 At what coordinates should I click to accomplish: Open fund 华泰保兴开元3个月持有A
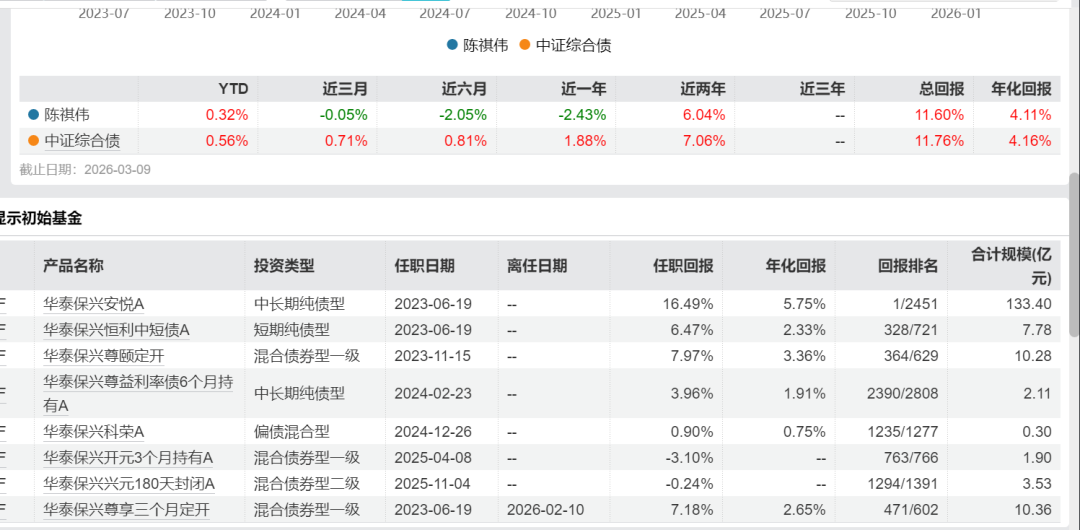point(128,458)
